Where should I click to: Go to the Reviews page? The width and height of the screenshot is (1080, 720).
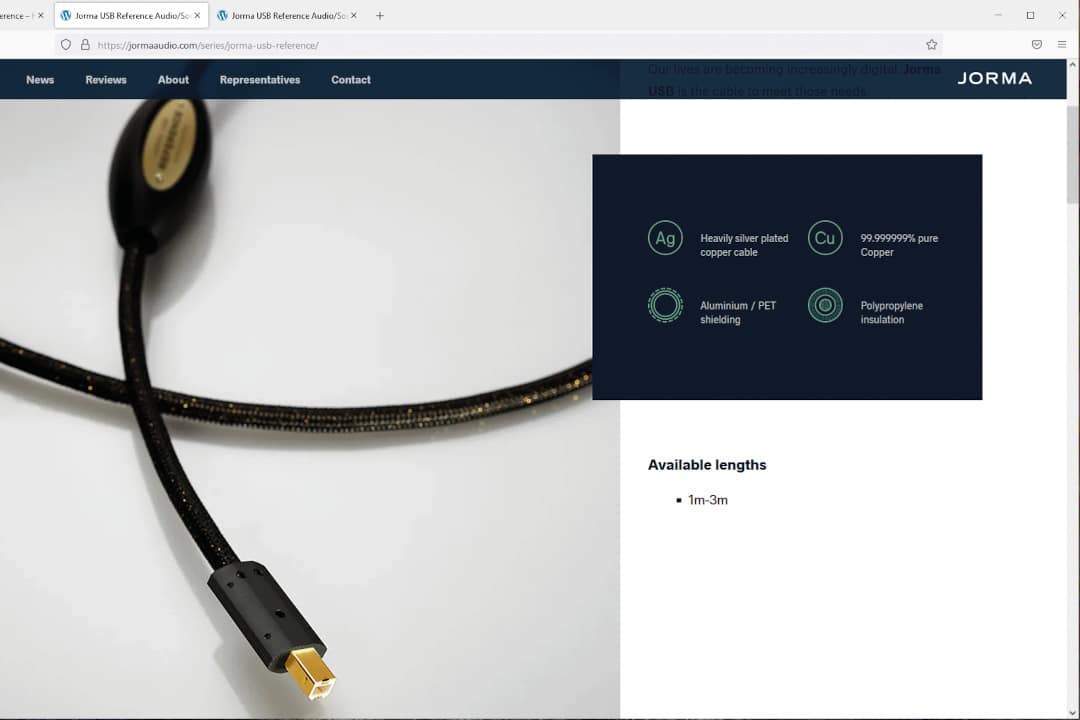click(106, 80)
